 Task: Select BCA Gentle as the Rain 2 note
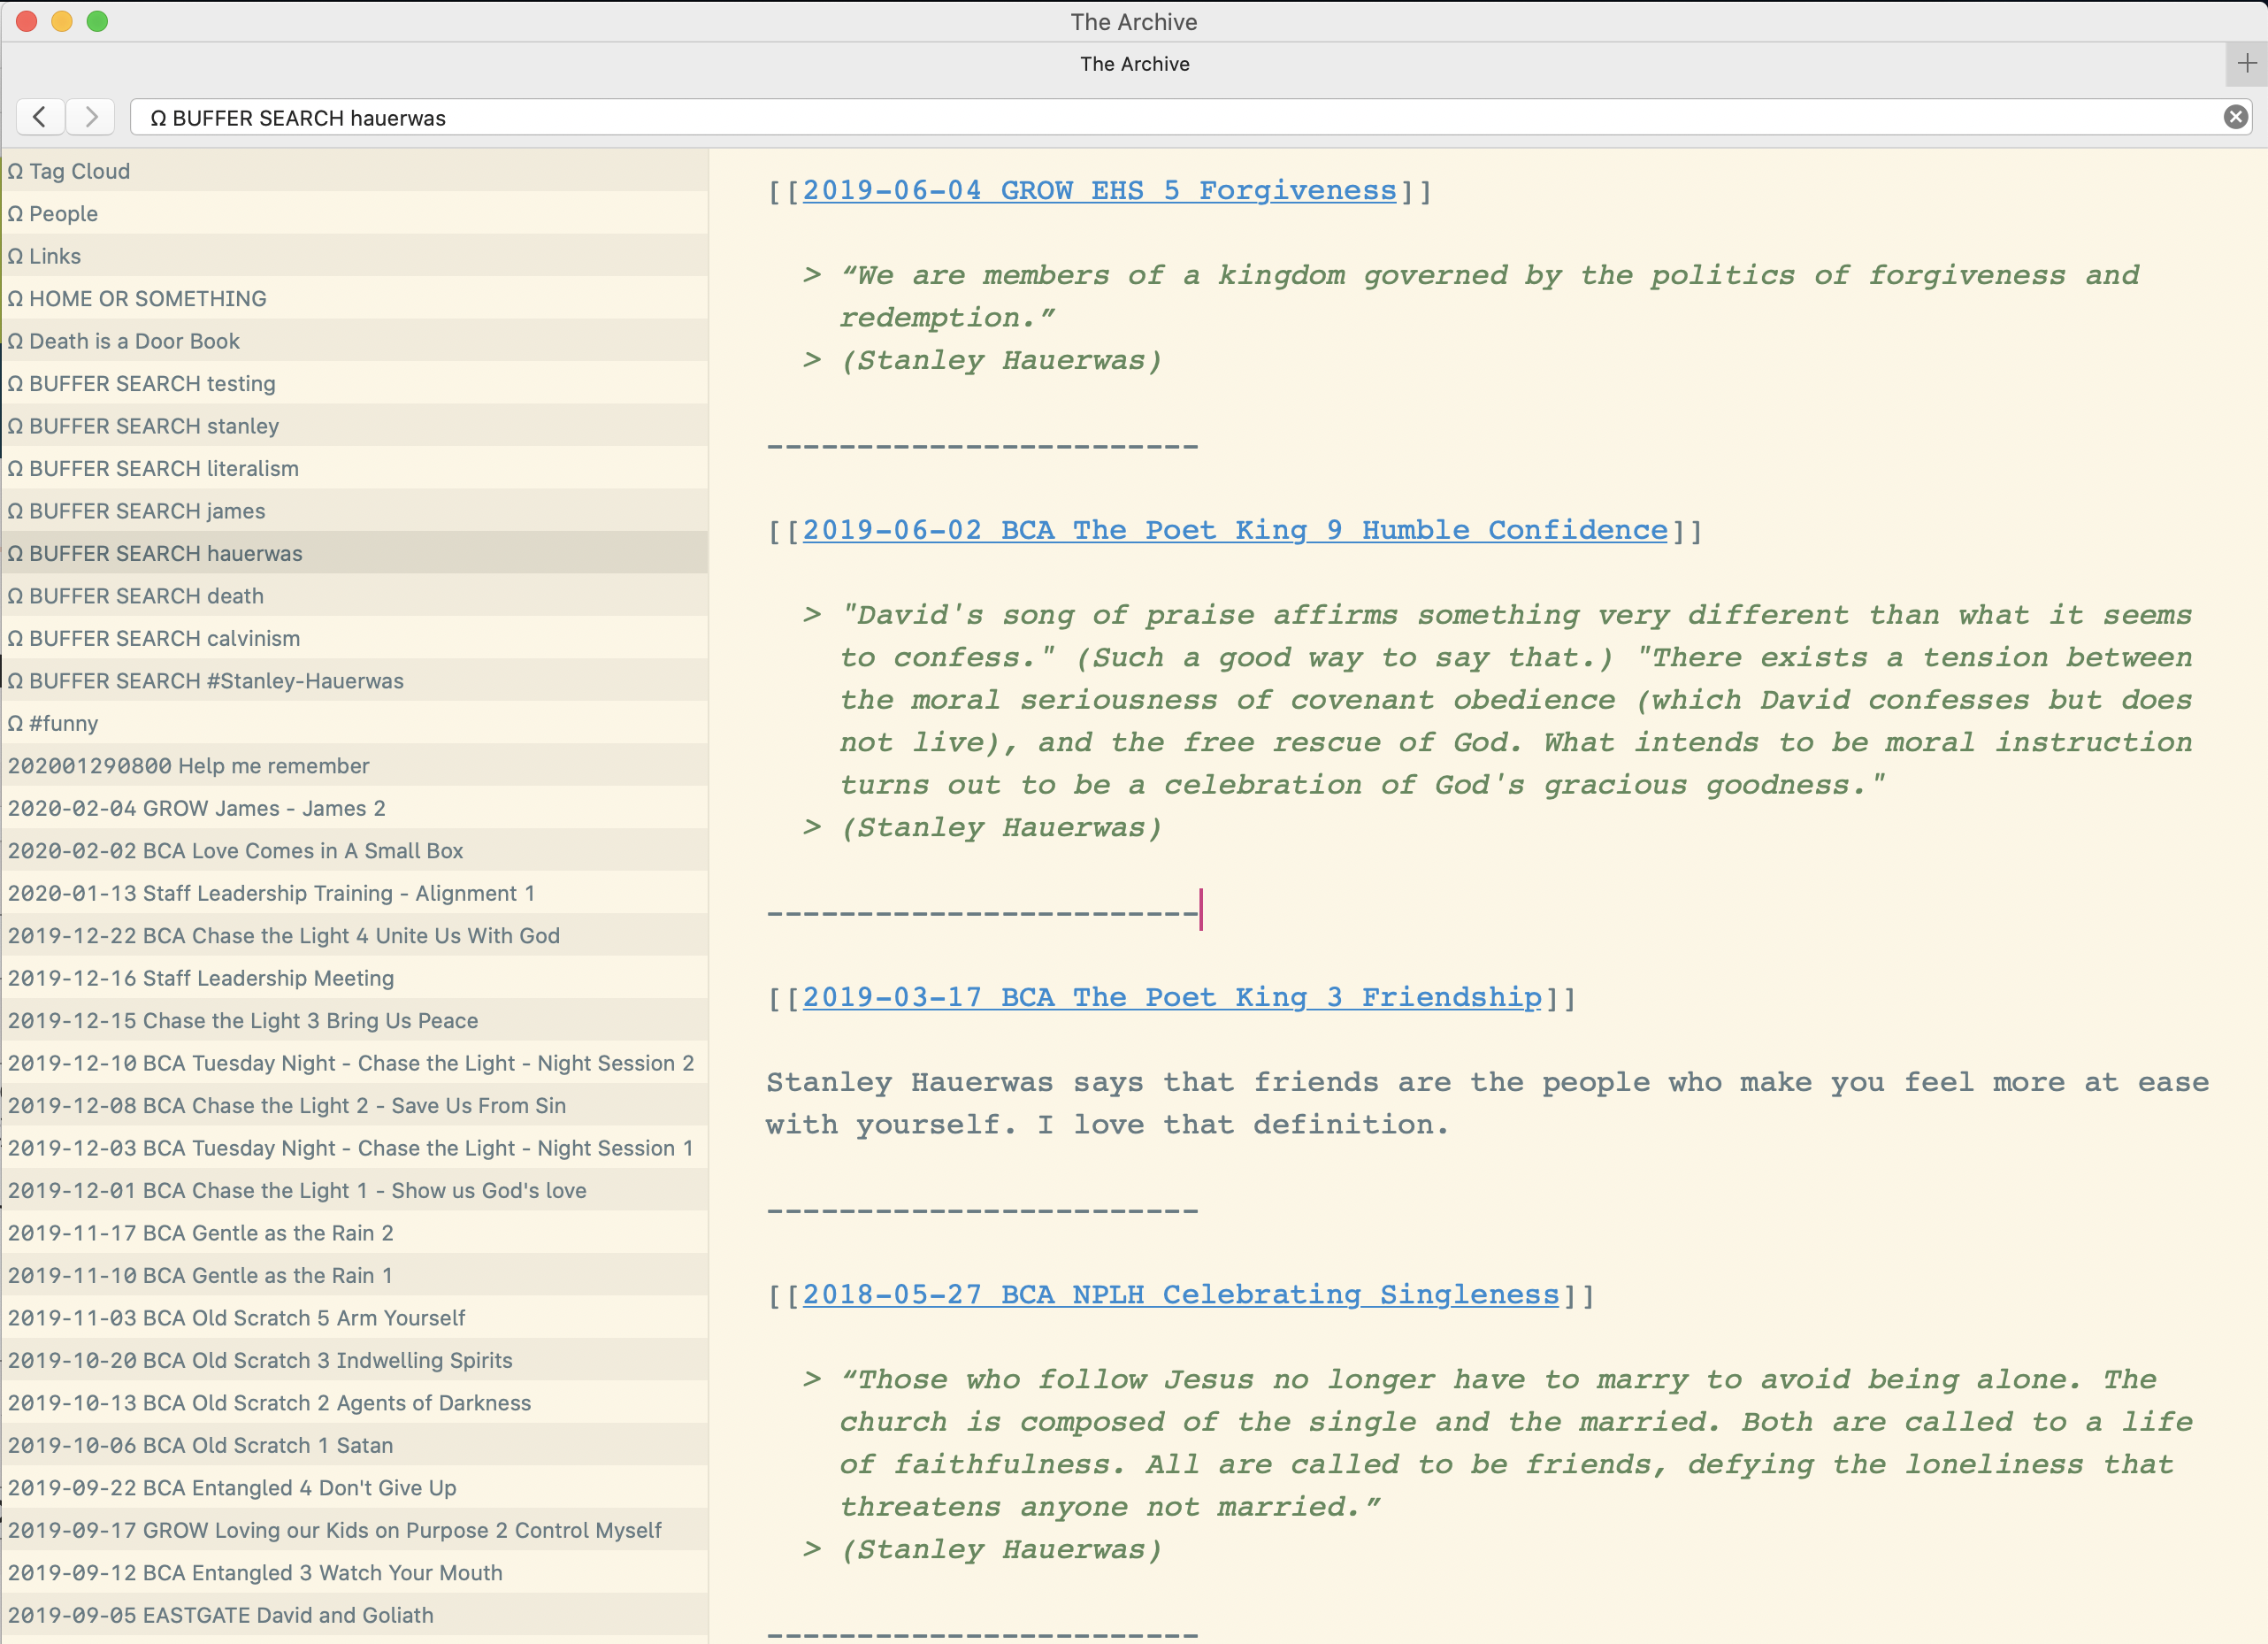coord(354,1233)
